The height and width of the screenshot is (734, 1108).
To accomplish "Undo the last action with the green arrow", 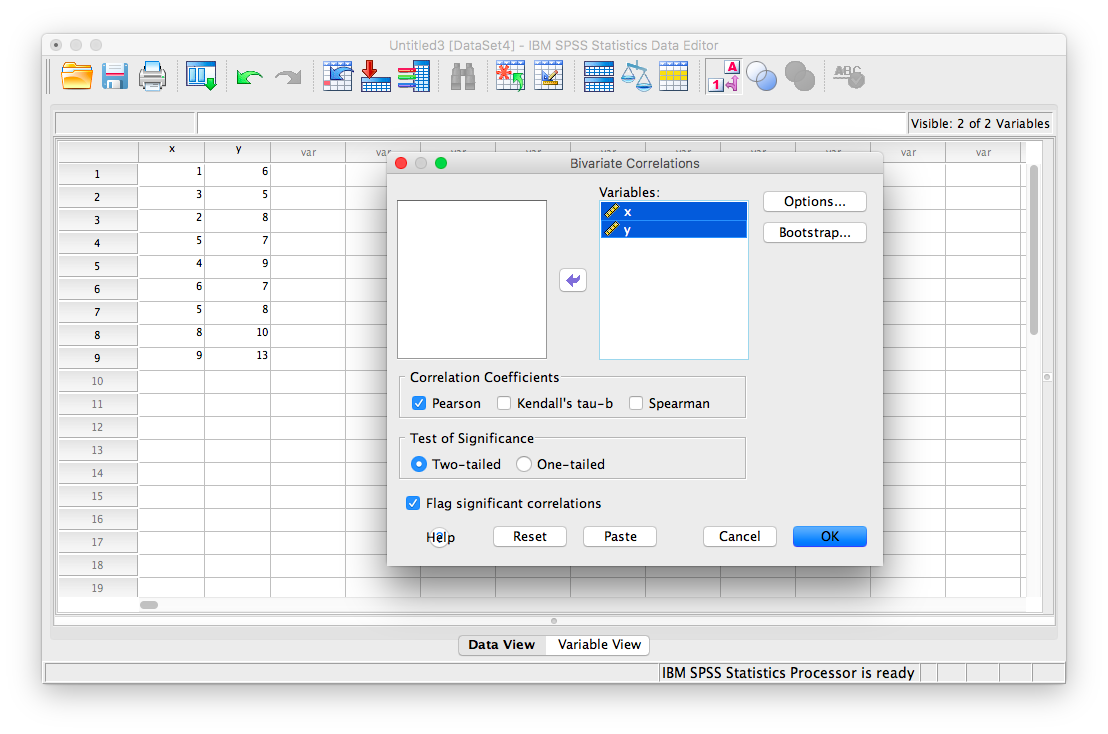I will (x=249, y=76).
